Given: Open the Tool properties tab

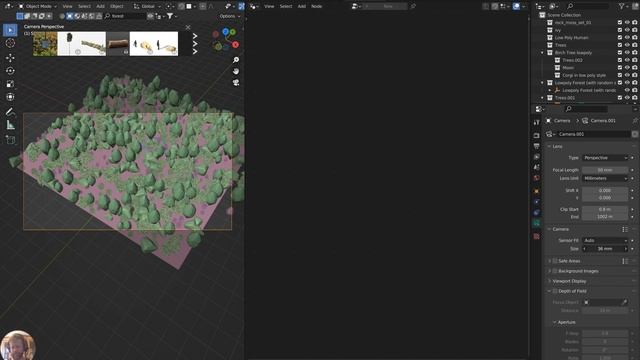Looking at the screenshot, I should tap(536, 122).
